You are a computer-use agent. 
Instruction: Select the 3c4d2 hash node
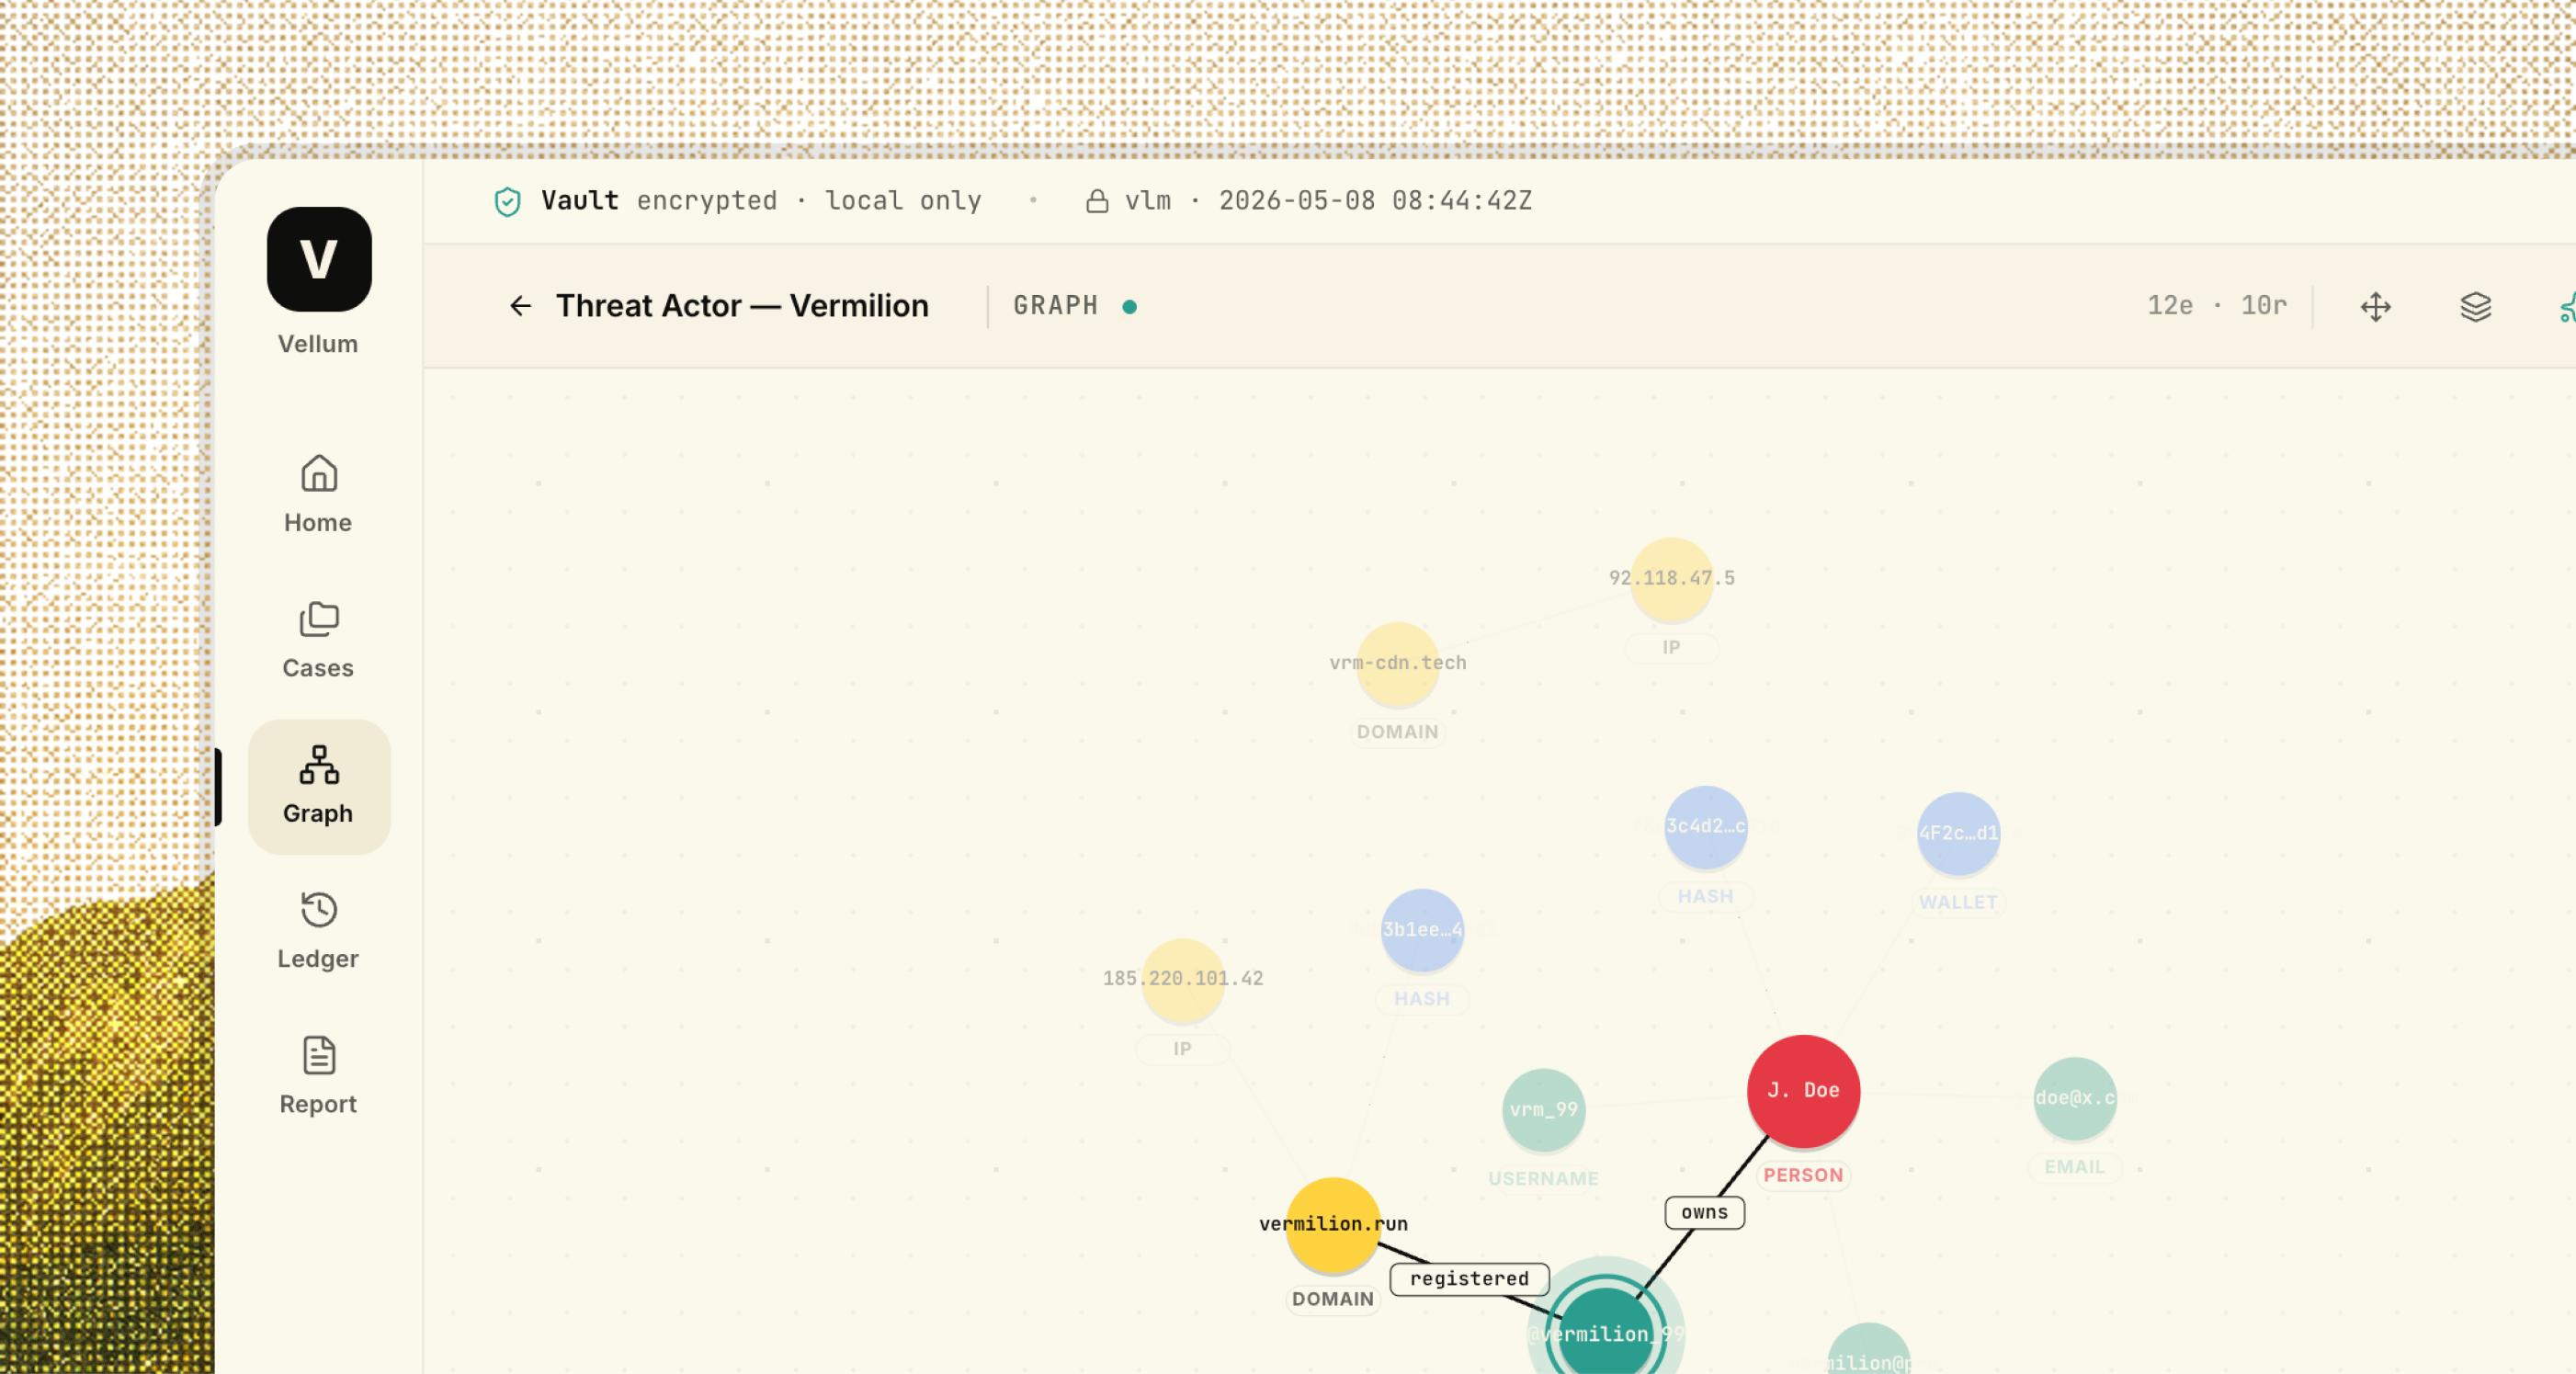(1706, 827)
